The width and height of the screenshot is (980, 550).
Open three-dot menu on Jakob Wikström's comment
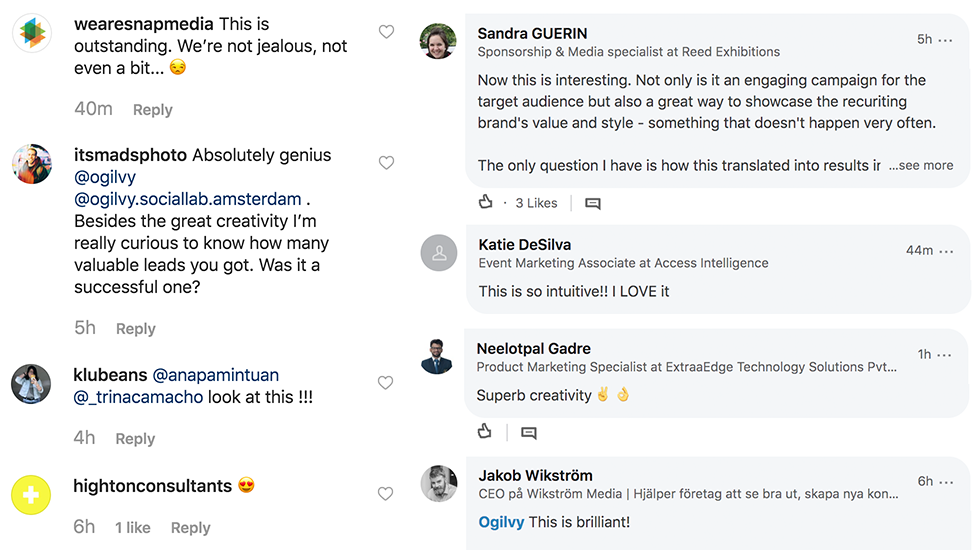(947, 482)
